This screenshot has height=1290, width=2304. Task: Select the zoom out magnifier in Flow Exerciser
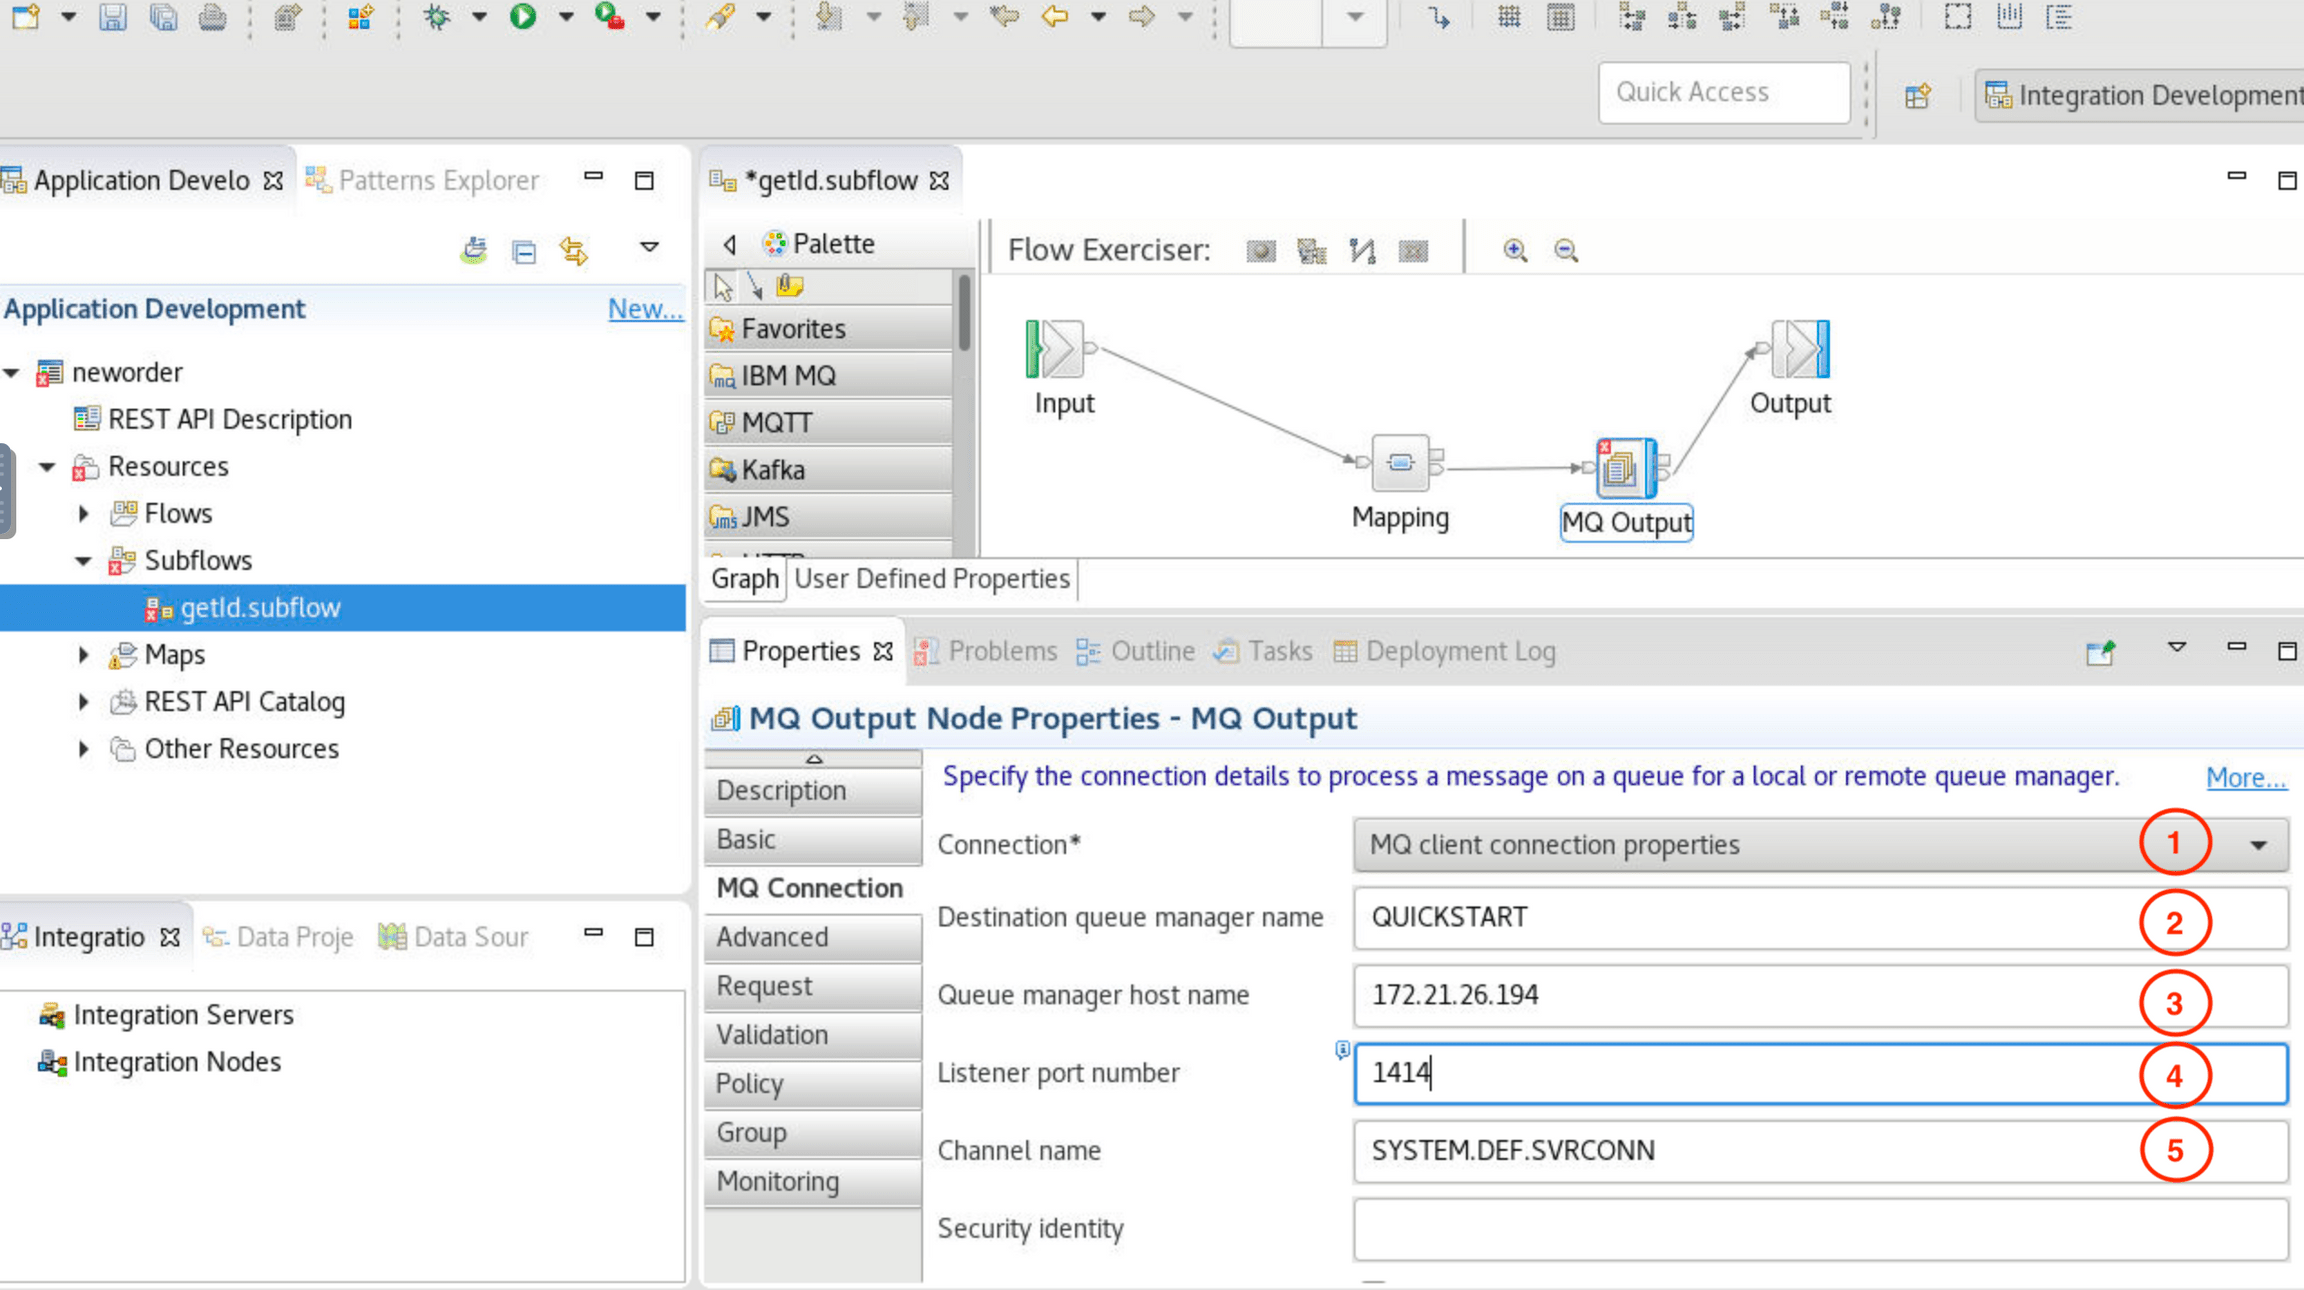pos(1564,250)
